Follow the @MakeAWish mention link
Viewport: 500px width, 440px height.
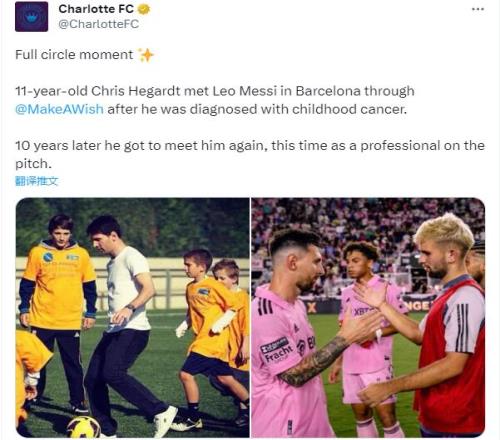click(x=59, y=109)
